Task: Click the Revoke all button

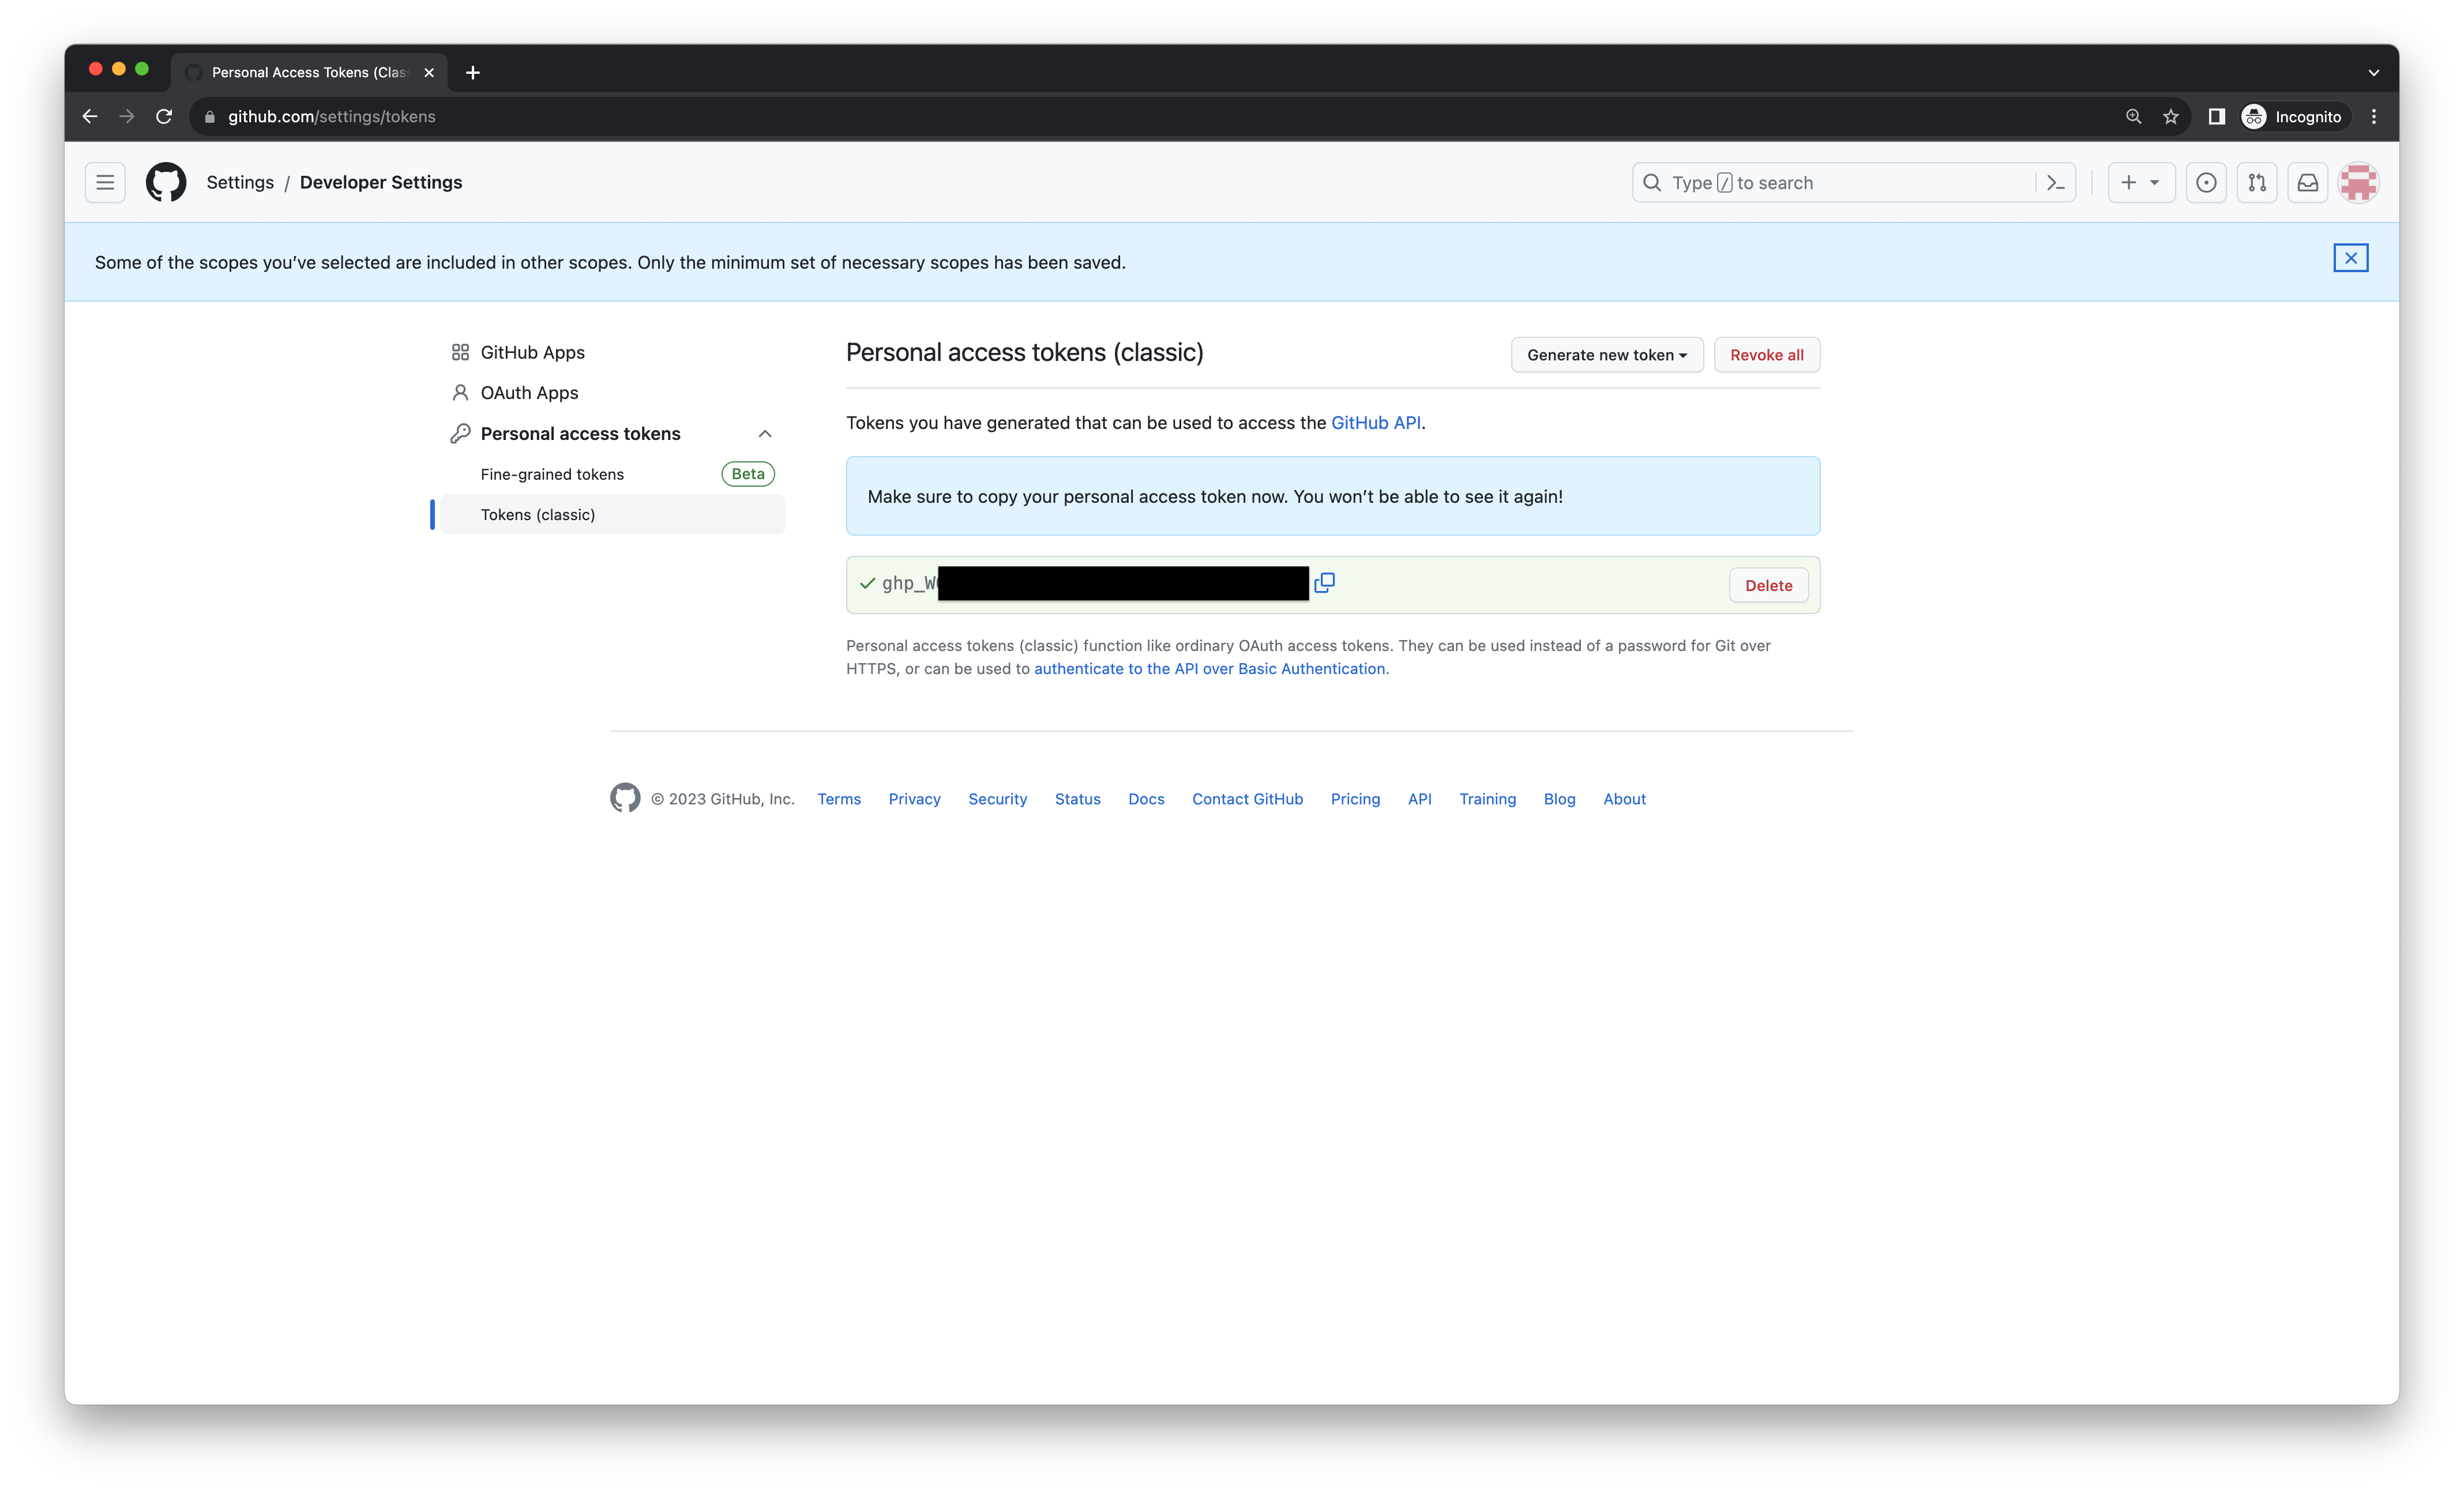Action: point(1767,355)
